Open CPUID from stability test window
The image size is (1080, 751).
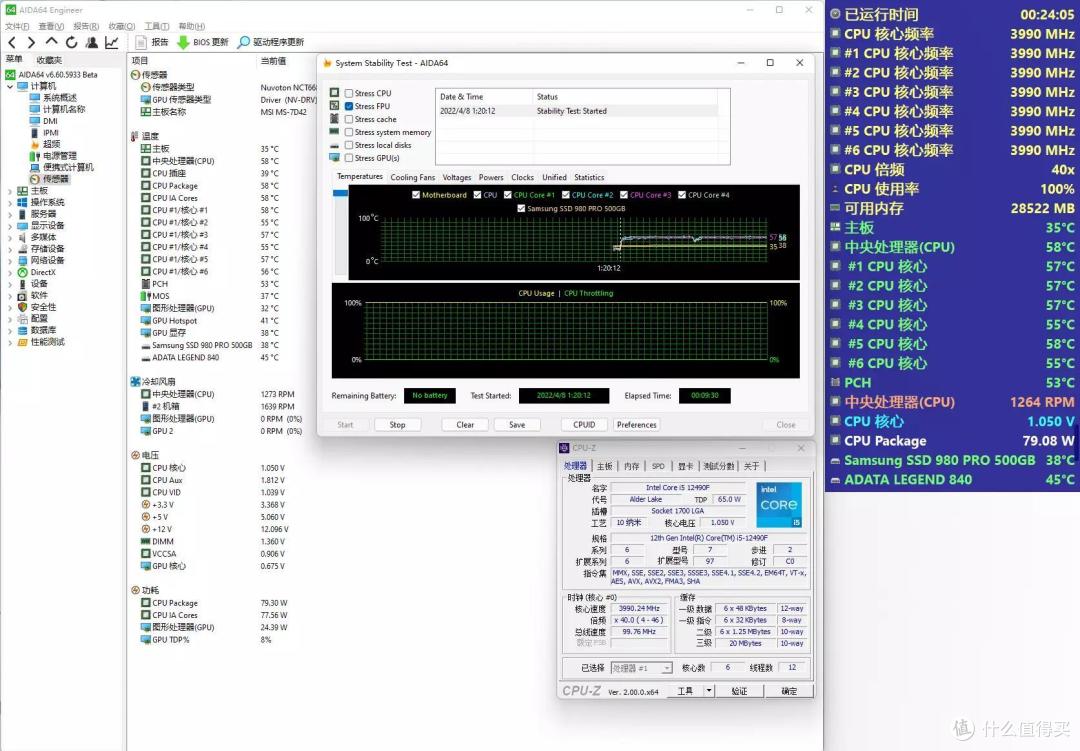[584, 425]
